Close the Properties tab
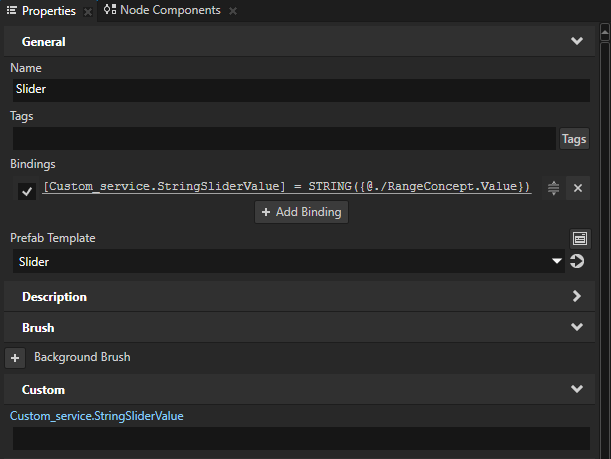 [88, 12]
